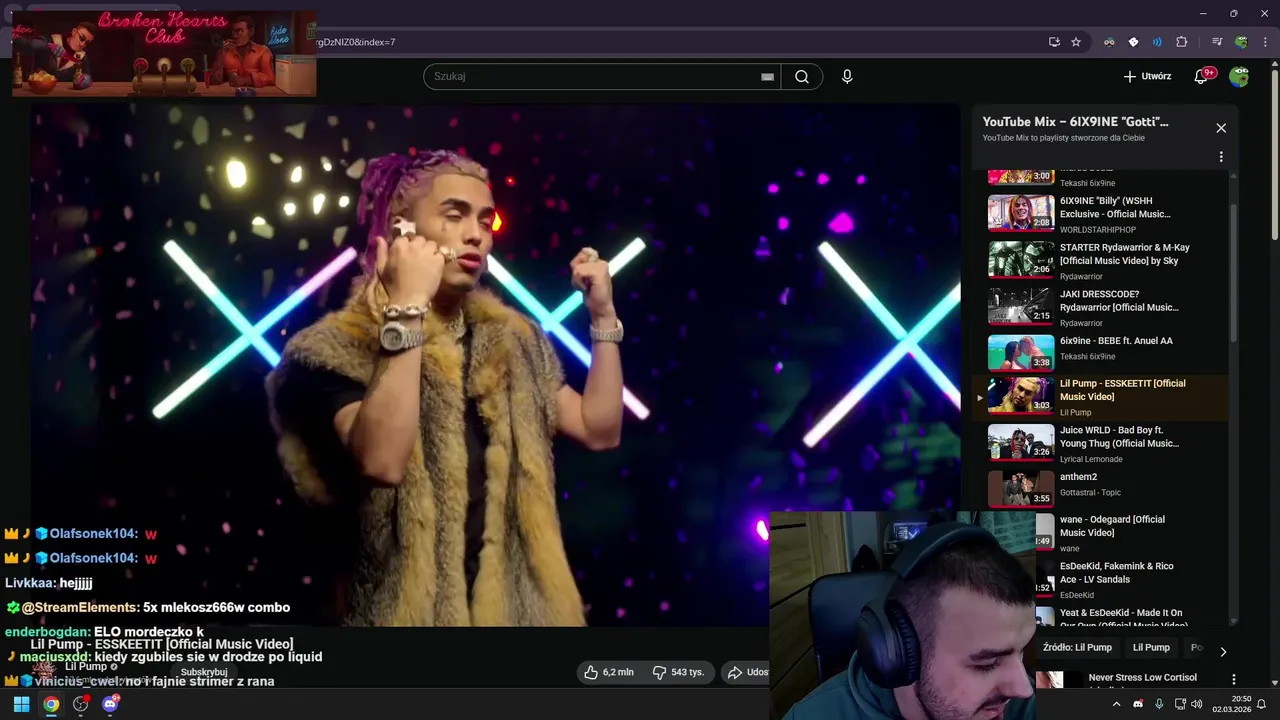Close the YouTube Mix playlist panel
This screenshot has width=1280, height=720.
pyautogui.click(x=1221, y=128)
